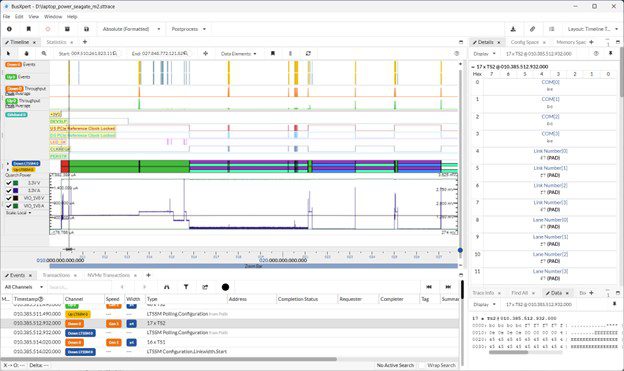
Task: Select the pointer cursor tool in Timeline
Action: [x=8, y=53]
